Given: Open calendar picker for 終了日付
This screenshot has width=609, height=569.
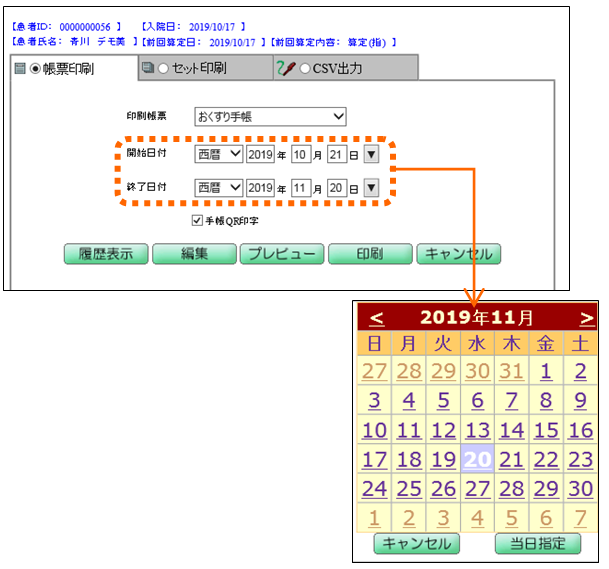Looking at the screenshot, I should pyautogui.click(x=371, y=187).
